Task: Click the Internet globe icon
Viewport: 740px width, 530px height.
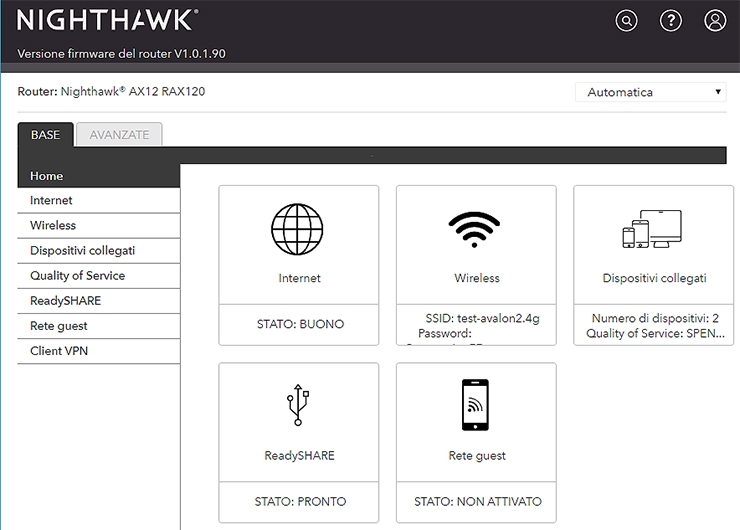Action: pos(298,228)
